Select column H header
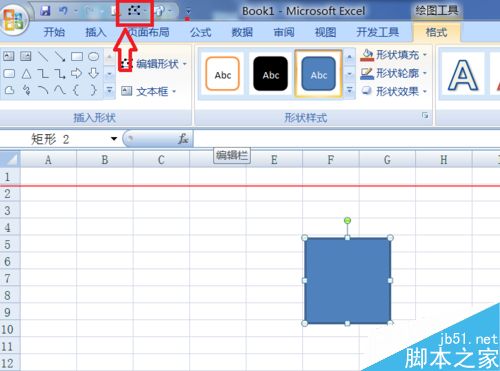The image size is (500, 371). tap(444, 160)
